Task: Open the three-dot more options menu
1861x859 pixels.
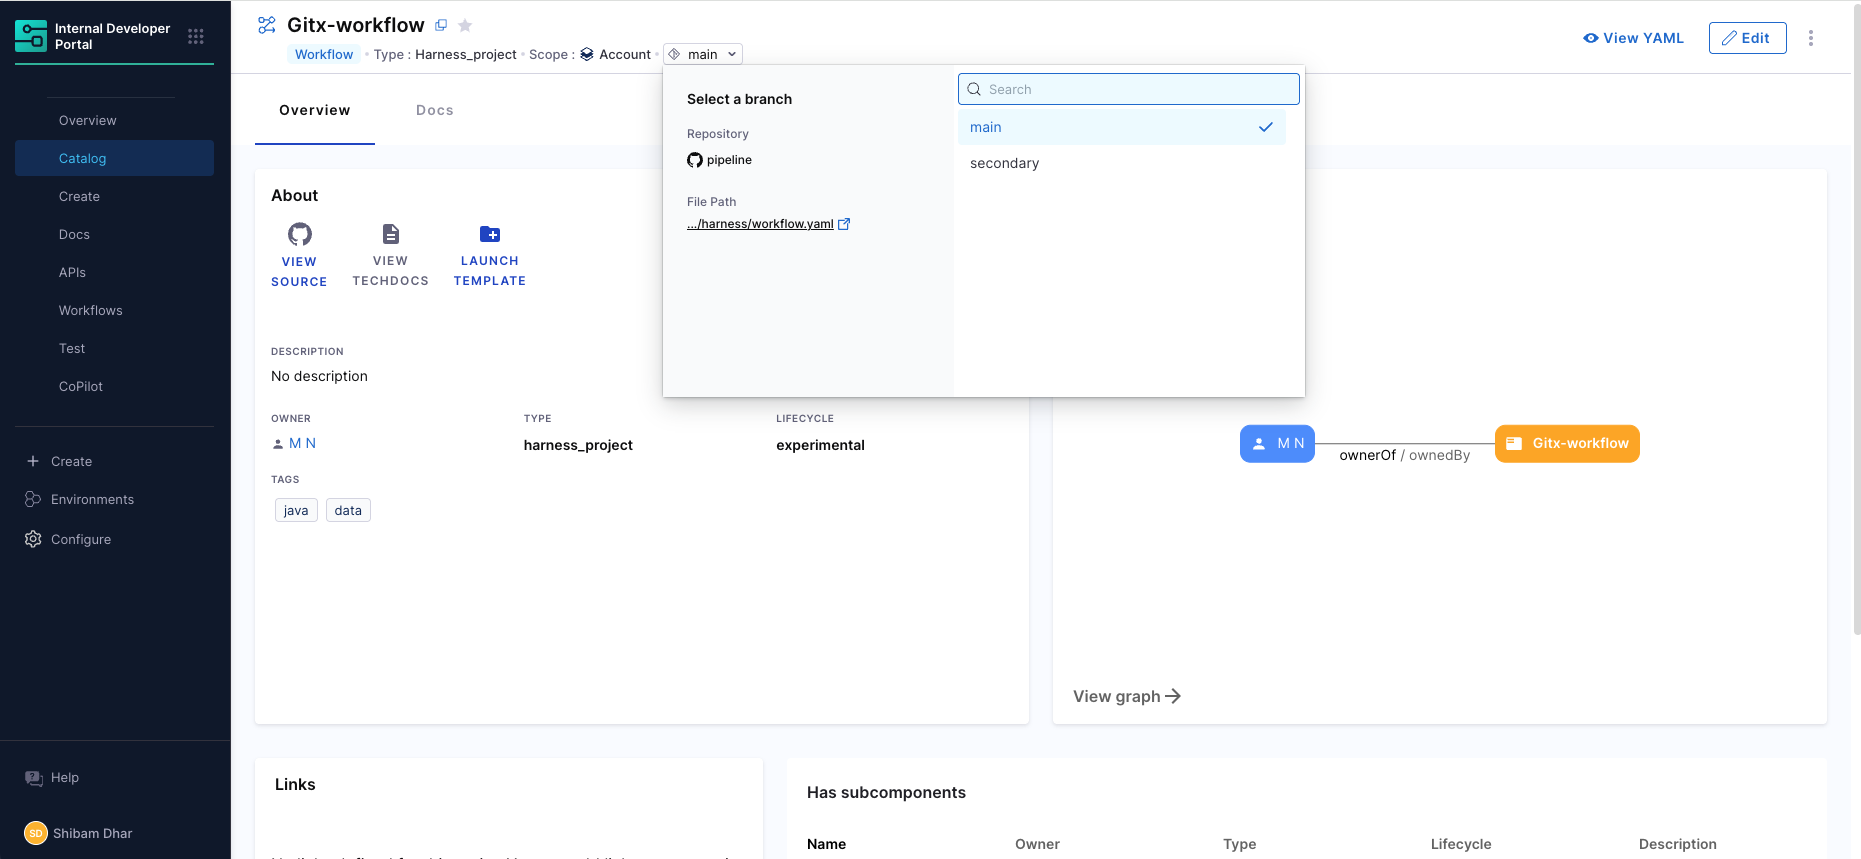Action: [x=1810, y=38]
